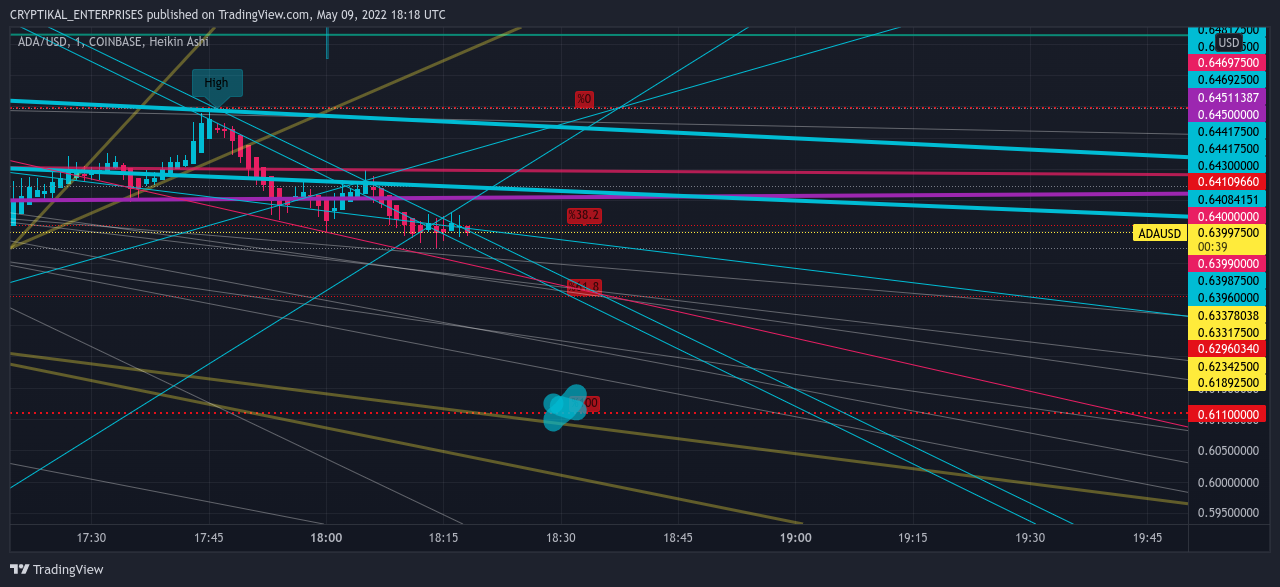Open the USD currency selector
Viewport: 1280px width, 587px height.
(1229, 43)
